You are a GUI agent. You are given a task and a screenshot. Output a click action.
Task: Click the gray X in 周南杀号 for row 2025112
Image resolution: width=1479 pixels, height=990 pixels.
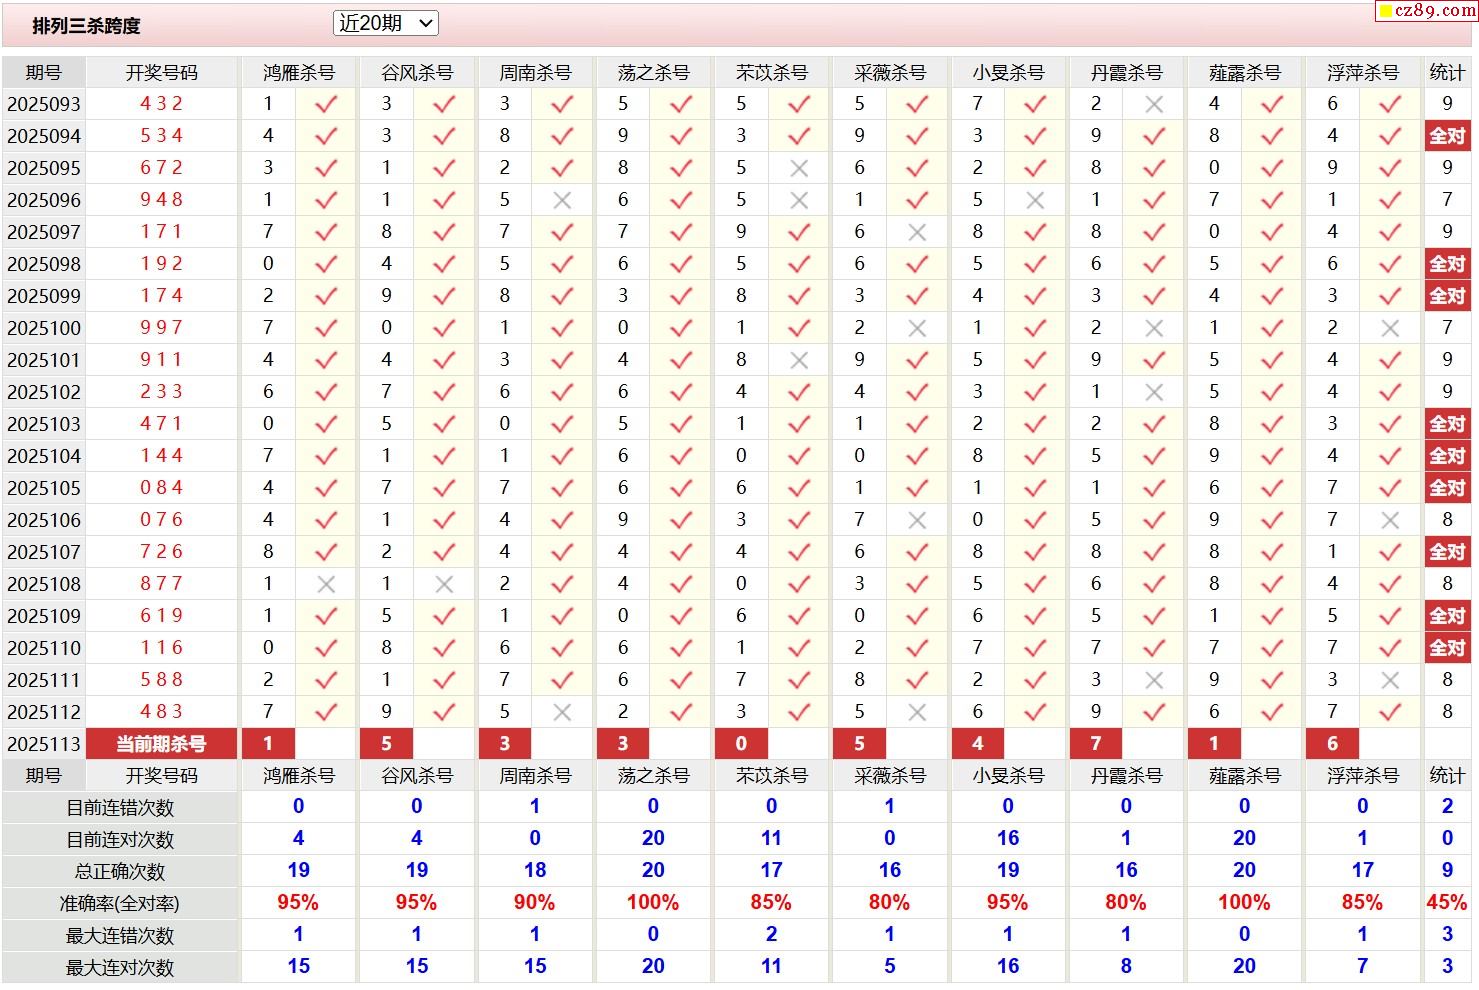click(x=562, y=712)
